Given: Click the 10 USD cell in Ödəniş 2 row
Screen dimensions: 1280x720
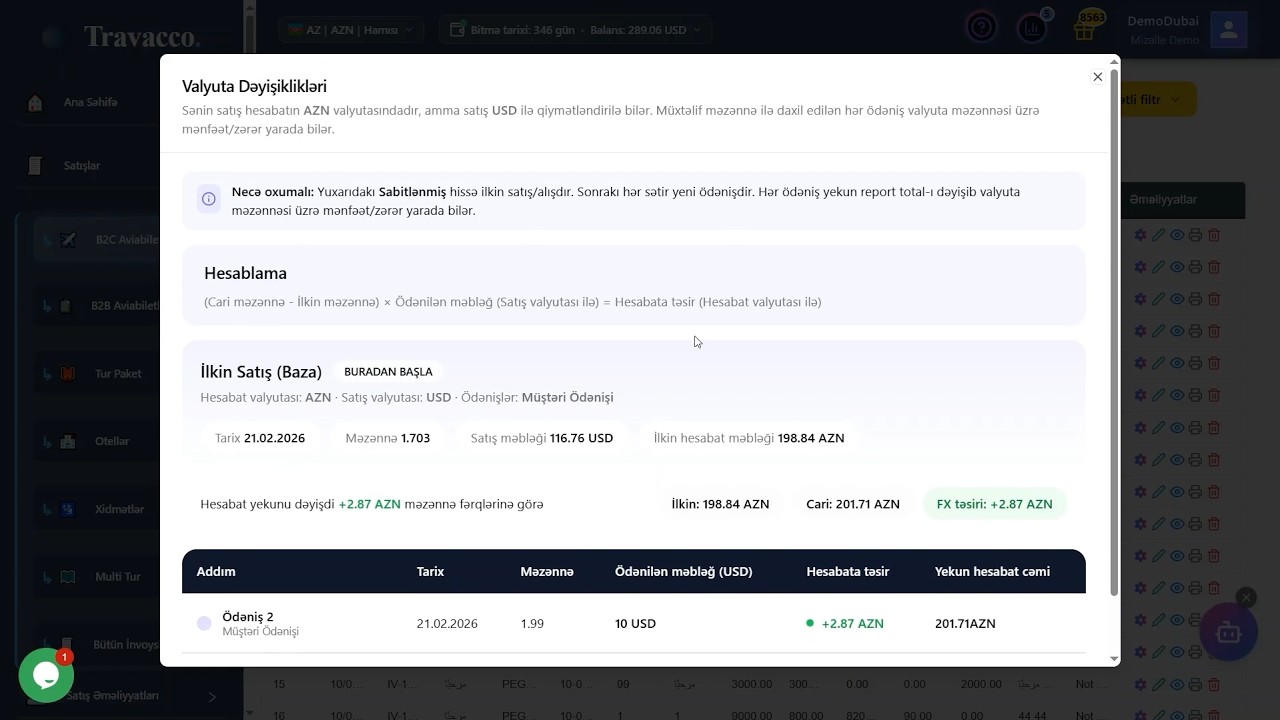Looking at the screenshot, I should [635, 623].
